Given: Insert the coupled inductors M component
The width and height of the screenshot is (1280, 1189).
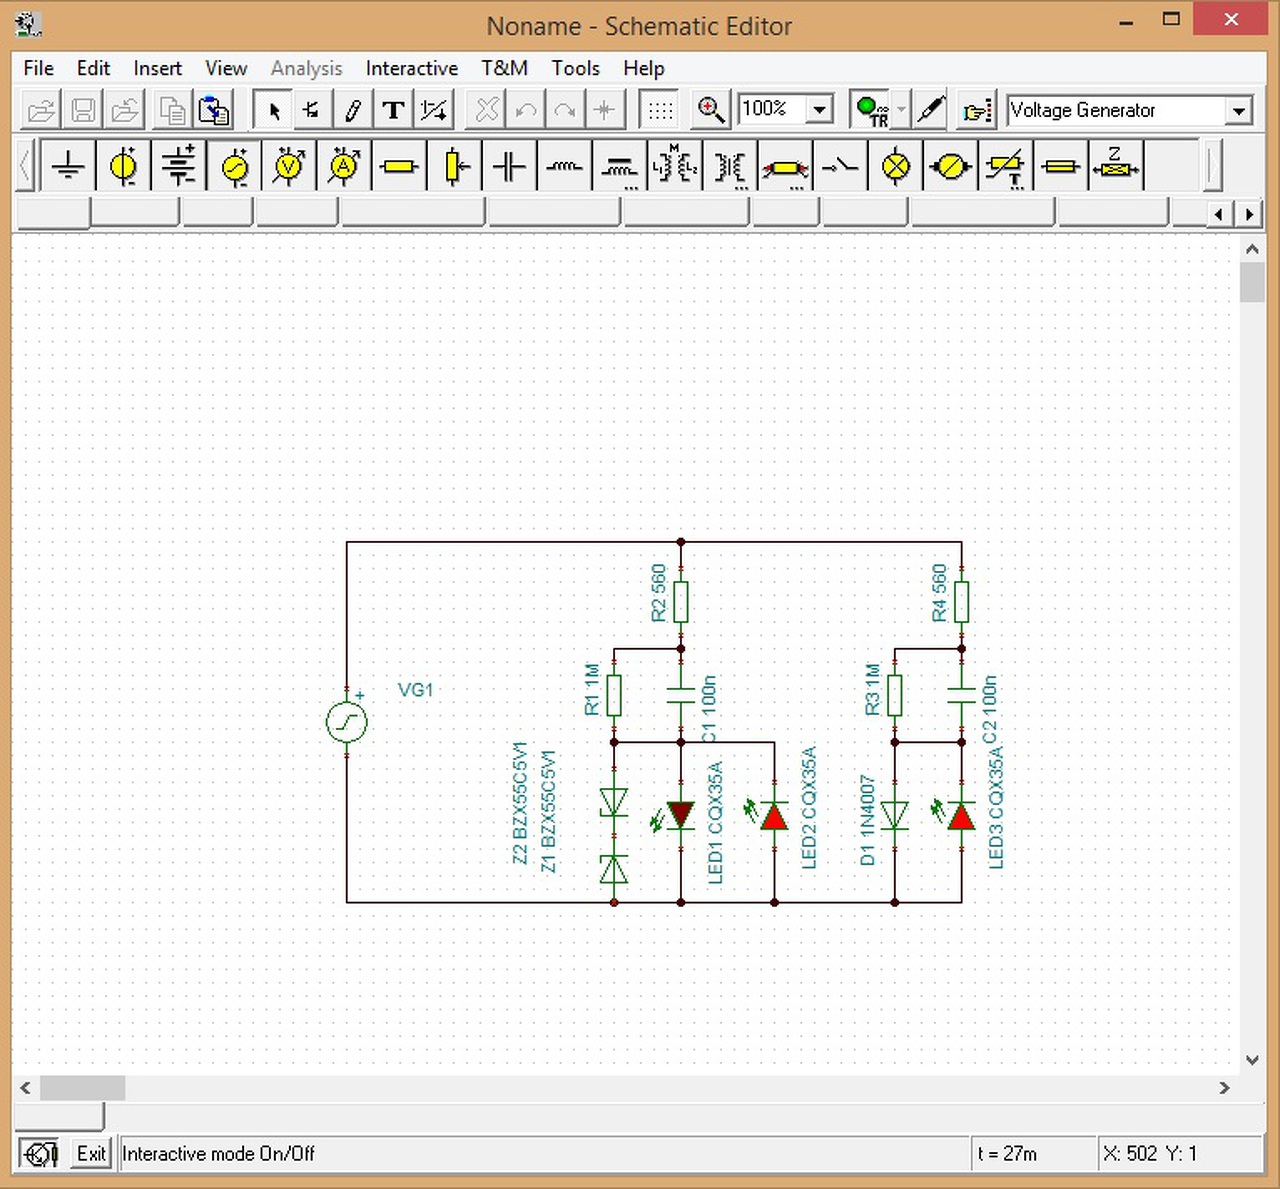Looking at the screenshot, I should [675, 166].
